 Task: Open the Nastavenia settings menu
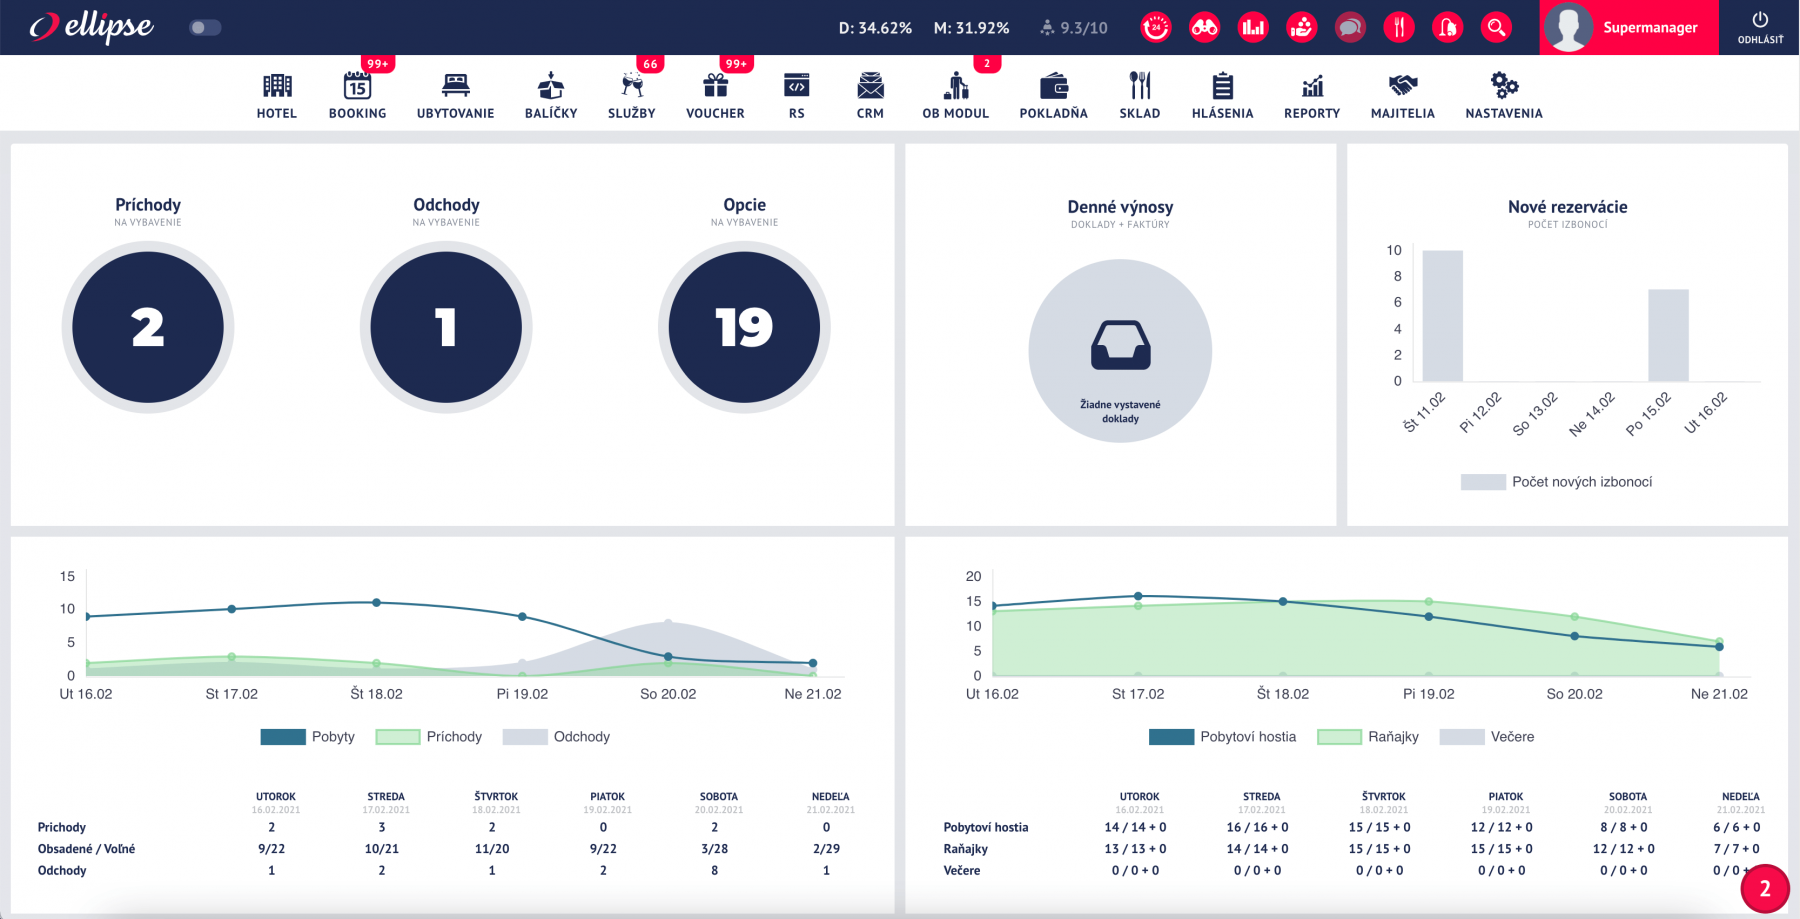point(1503,96)
